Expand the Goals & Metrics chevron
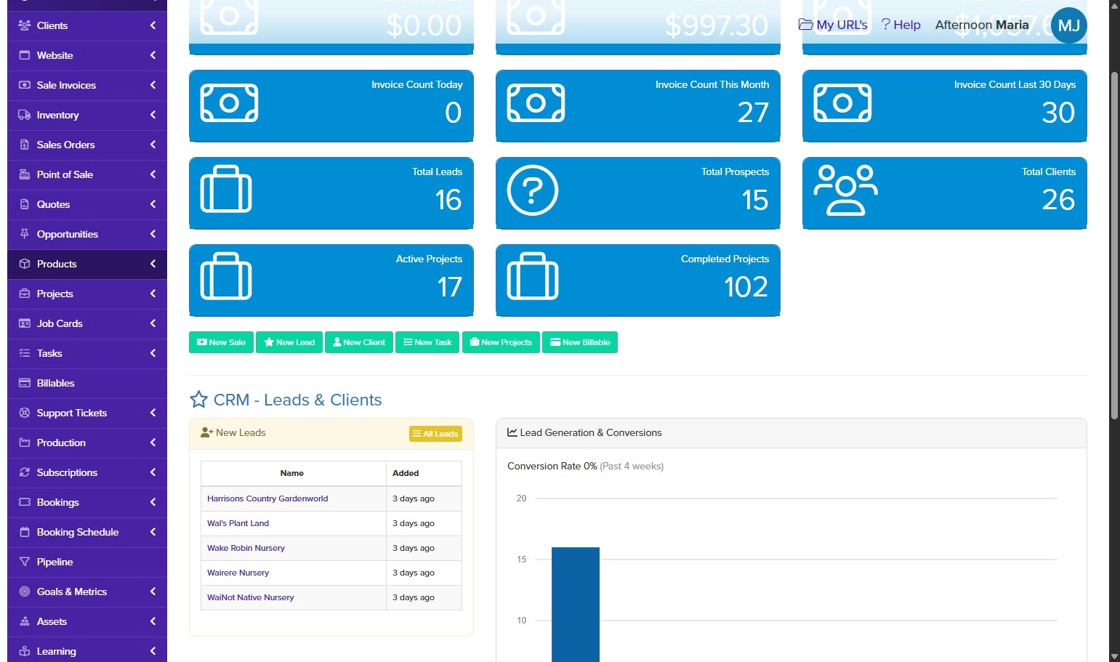Image resolution: width=1120 pixels, height=662 pixels. 153,592
